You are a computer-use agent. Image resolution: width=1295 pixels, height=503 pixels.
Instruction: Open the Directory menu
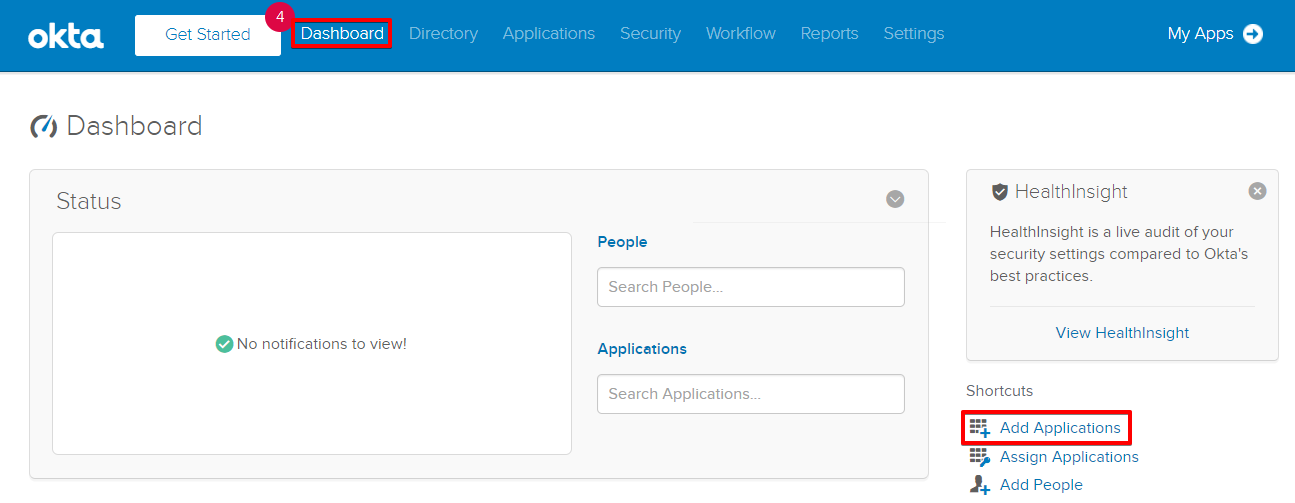pos(443,34)
